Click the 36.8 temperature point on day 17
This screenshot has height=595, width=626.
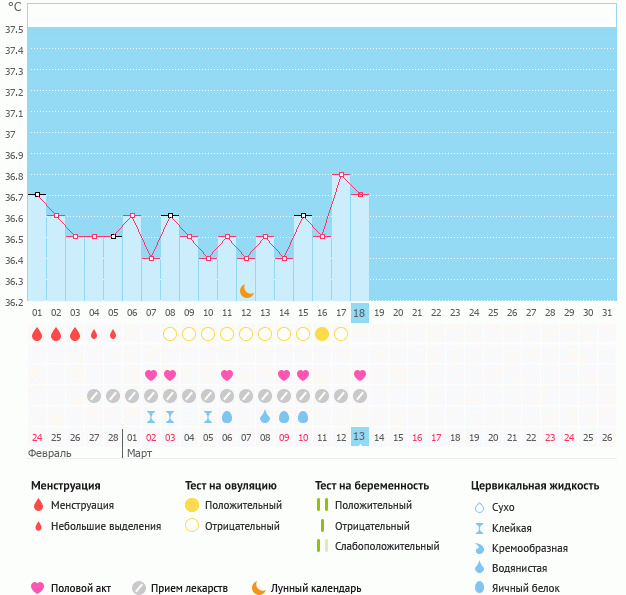[x=341, y=174]
